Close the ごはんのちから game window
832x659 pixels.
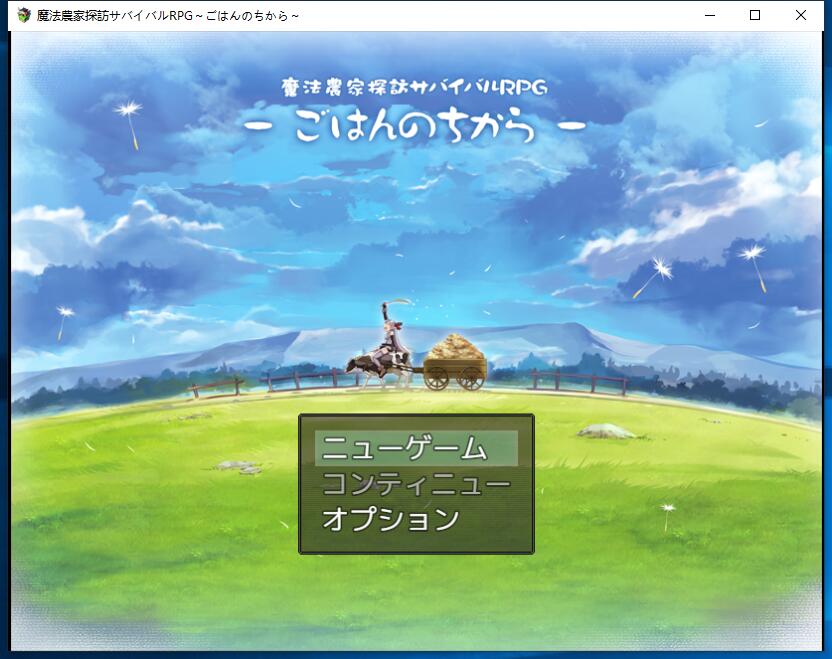[x=800, y=15]
